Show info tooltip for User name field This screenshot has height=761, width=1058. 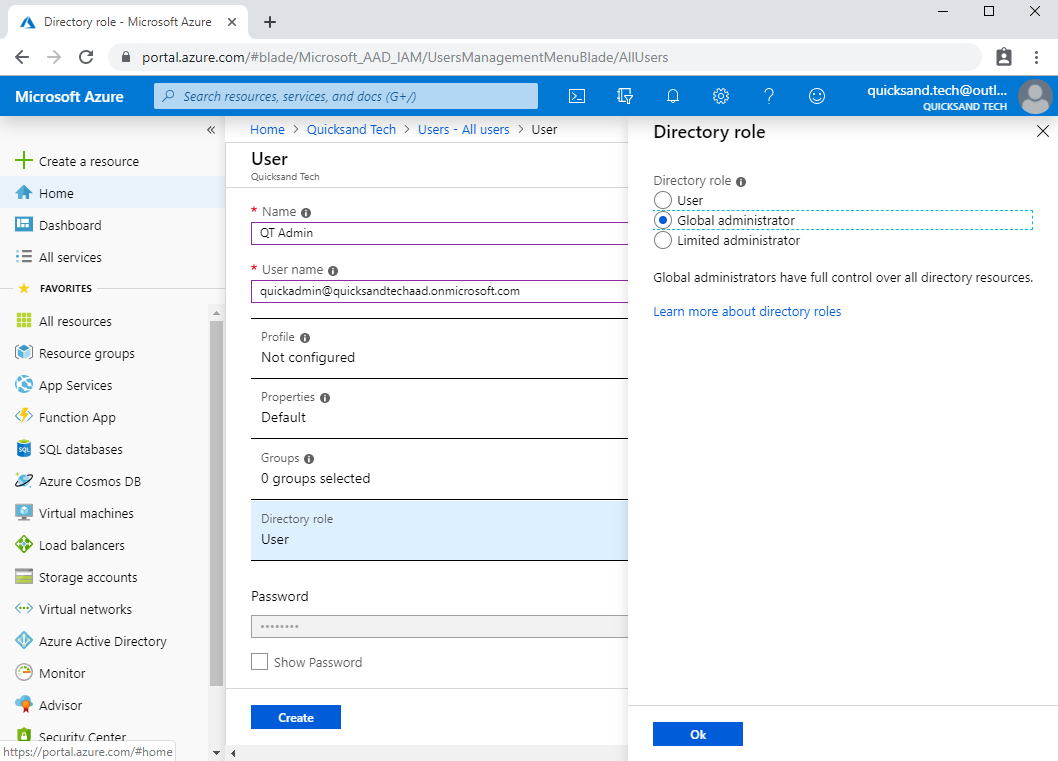[x=333, y=271]
